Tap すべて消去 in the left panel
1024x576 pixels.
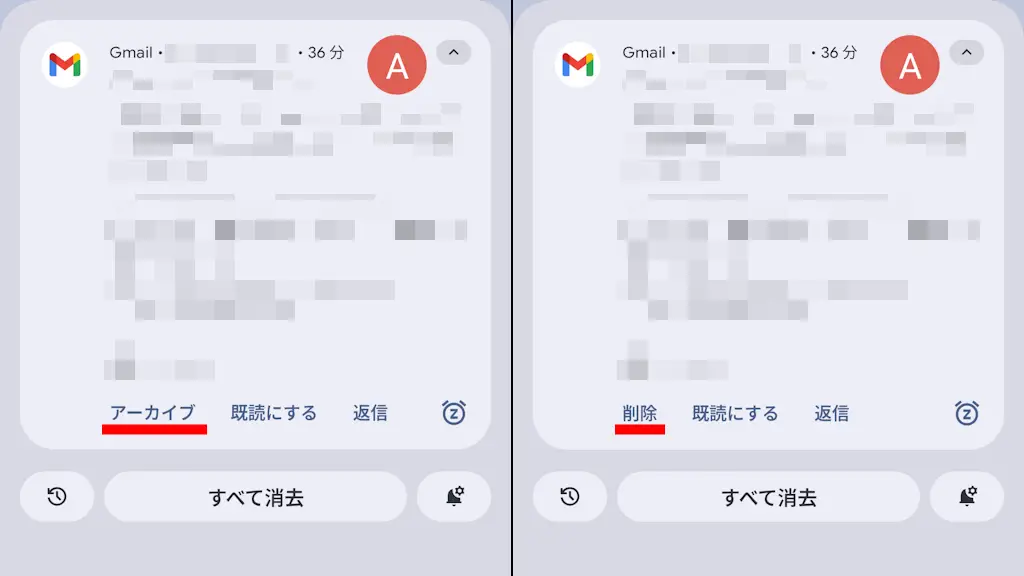point(255,496)
